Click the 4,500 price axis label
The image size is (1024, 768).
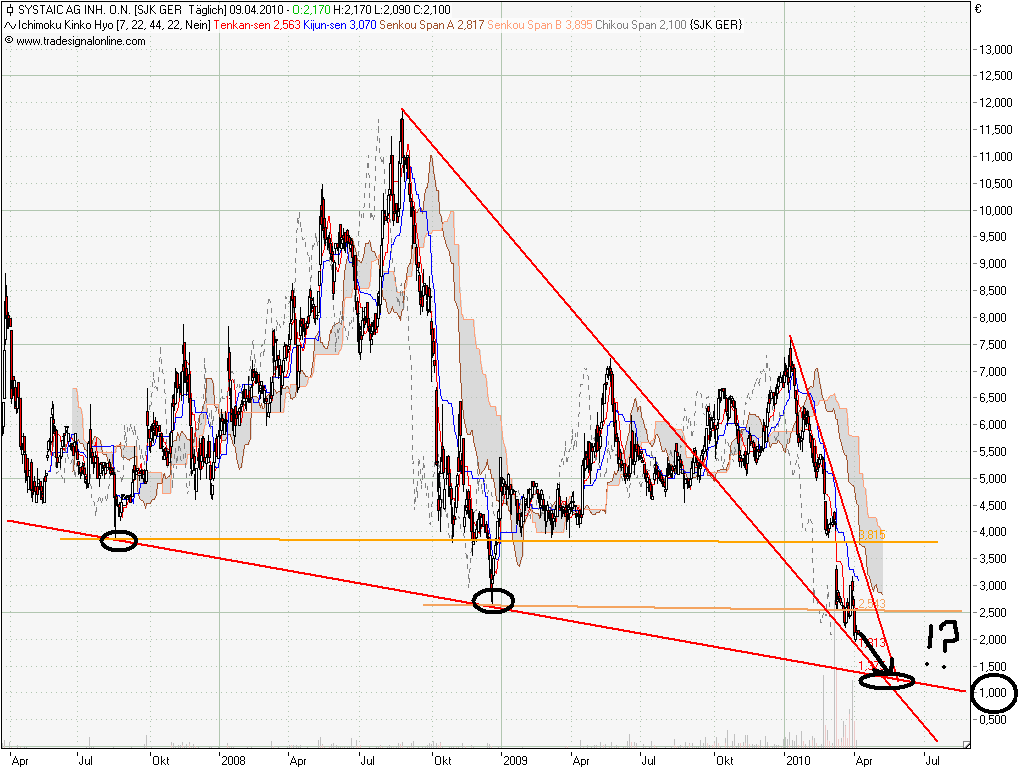(x=993, y=505)
